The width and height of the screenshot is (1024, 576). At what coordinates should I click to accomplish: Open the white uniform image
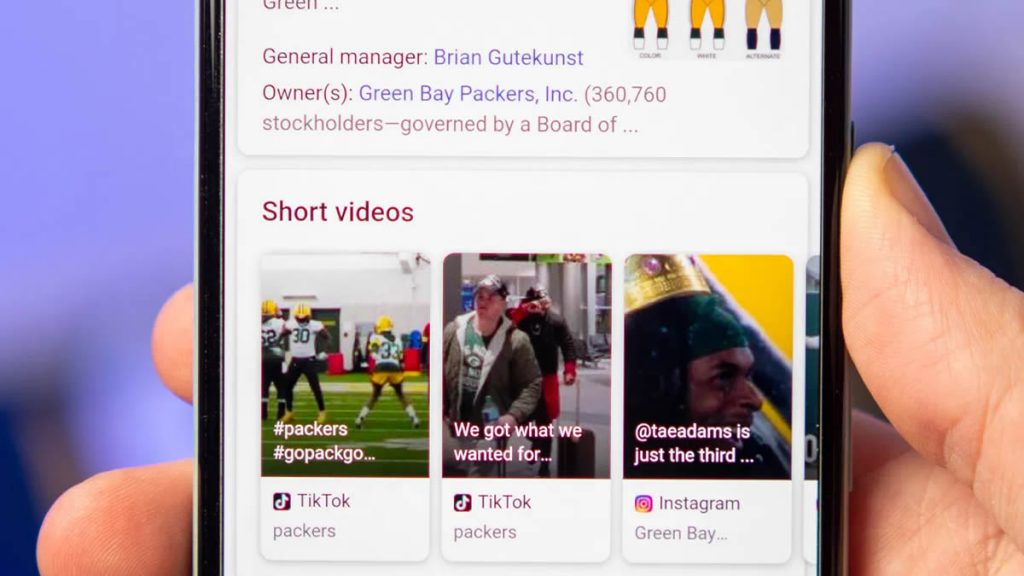coord(707,27)
